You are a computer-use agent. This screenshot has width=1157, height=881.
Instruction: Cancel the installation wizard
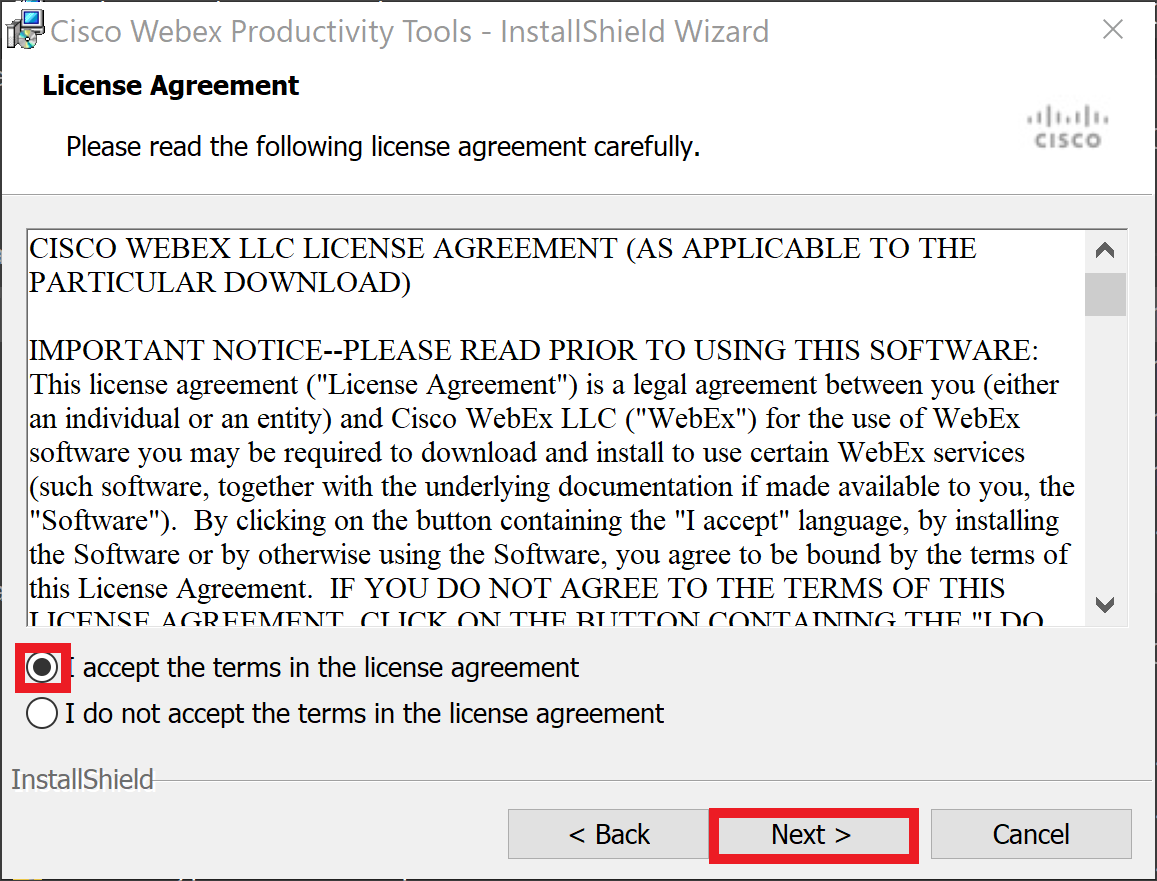click(x=1031, y=835)
